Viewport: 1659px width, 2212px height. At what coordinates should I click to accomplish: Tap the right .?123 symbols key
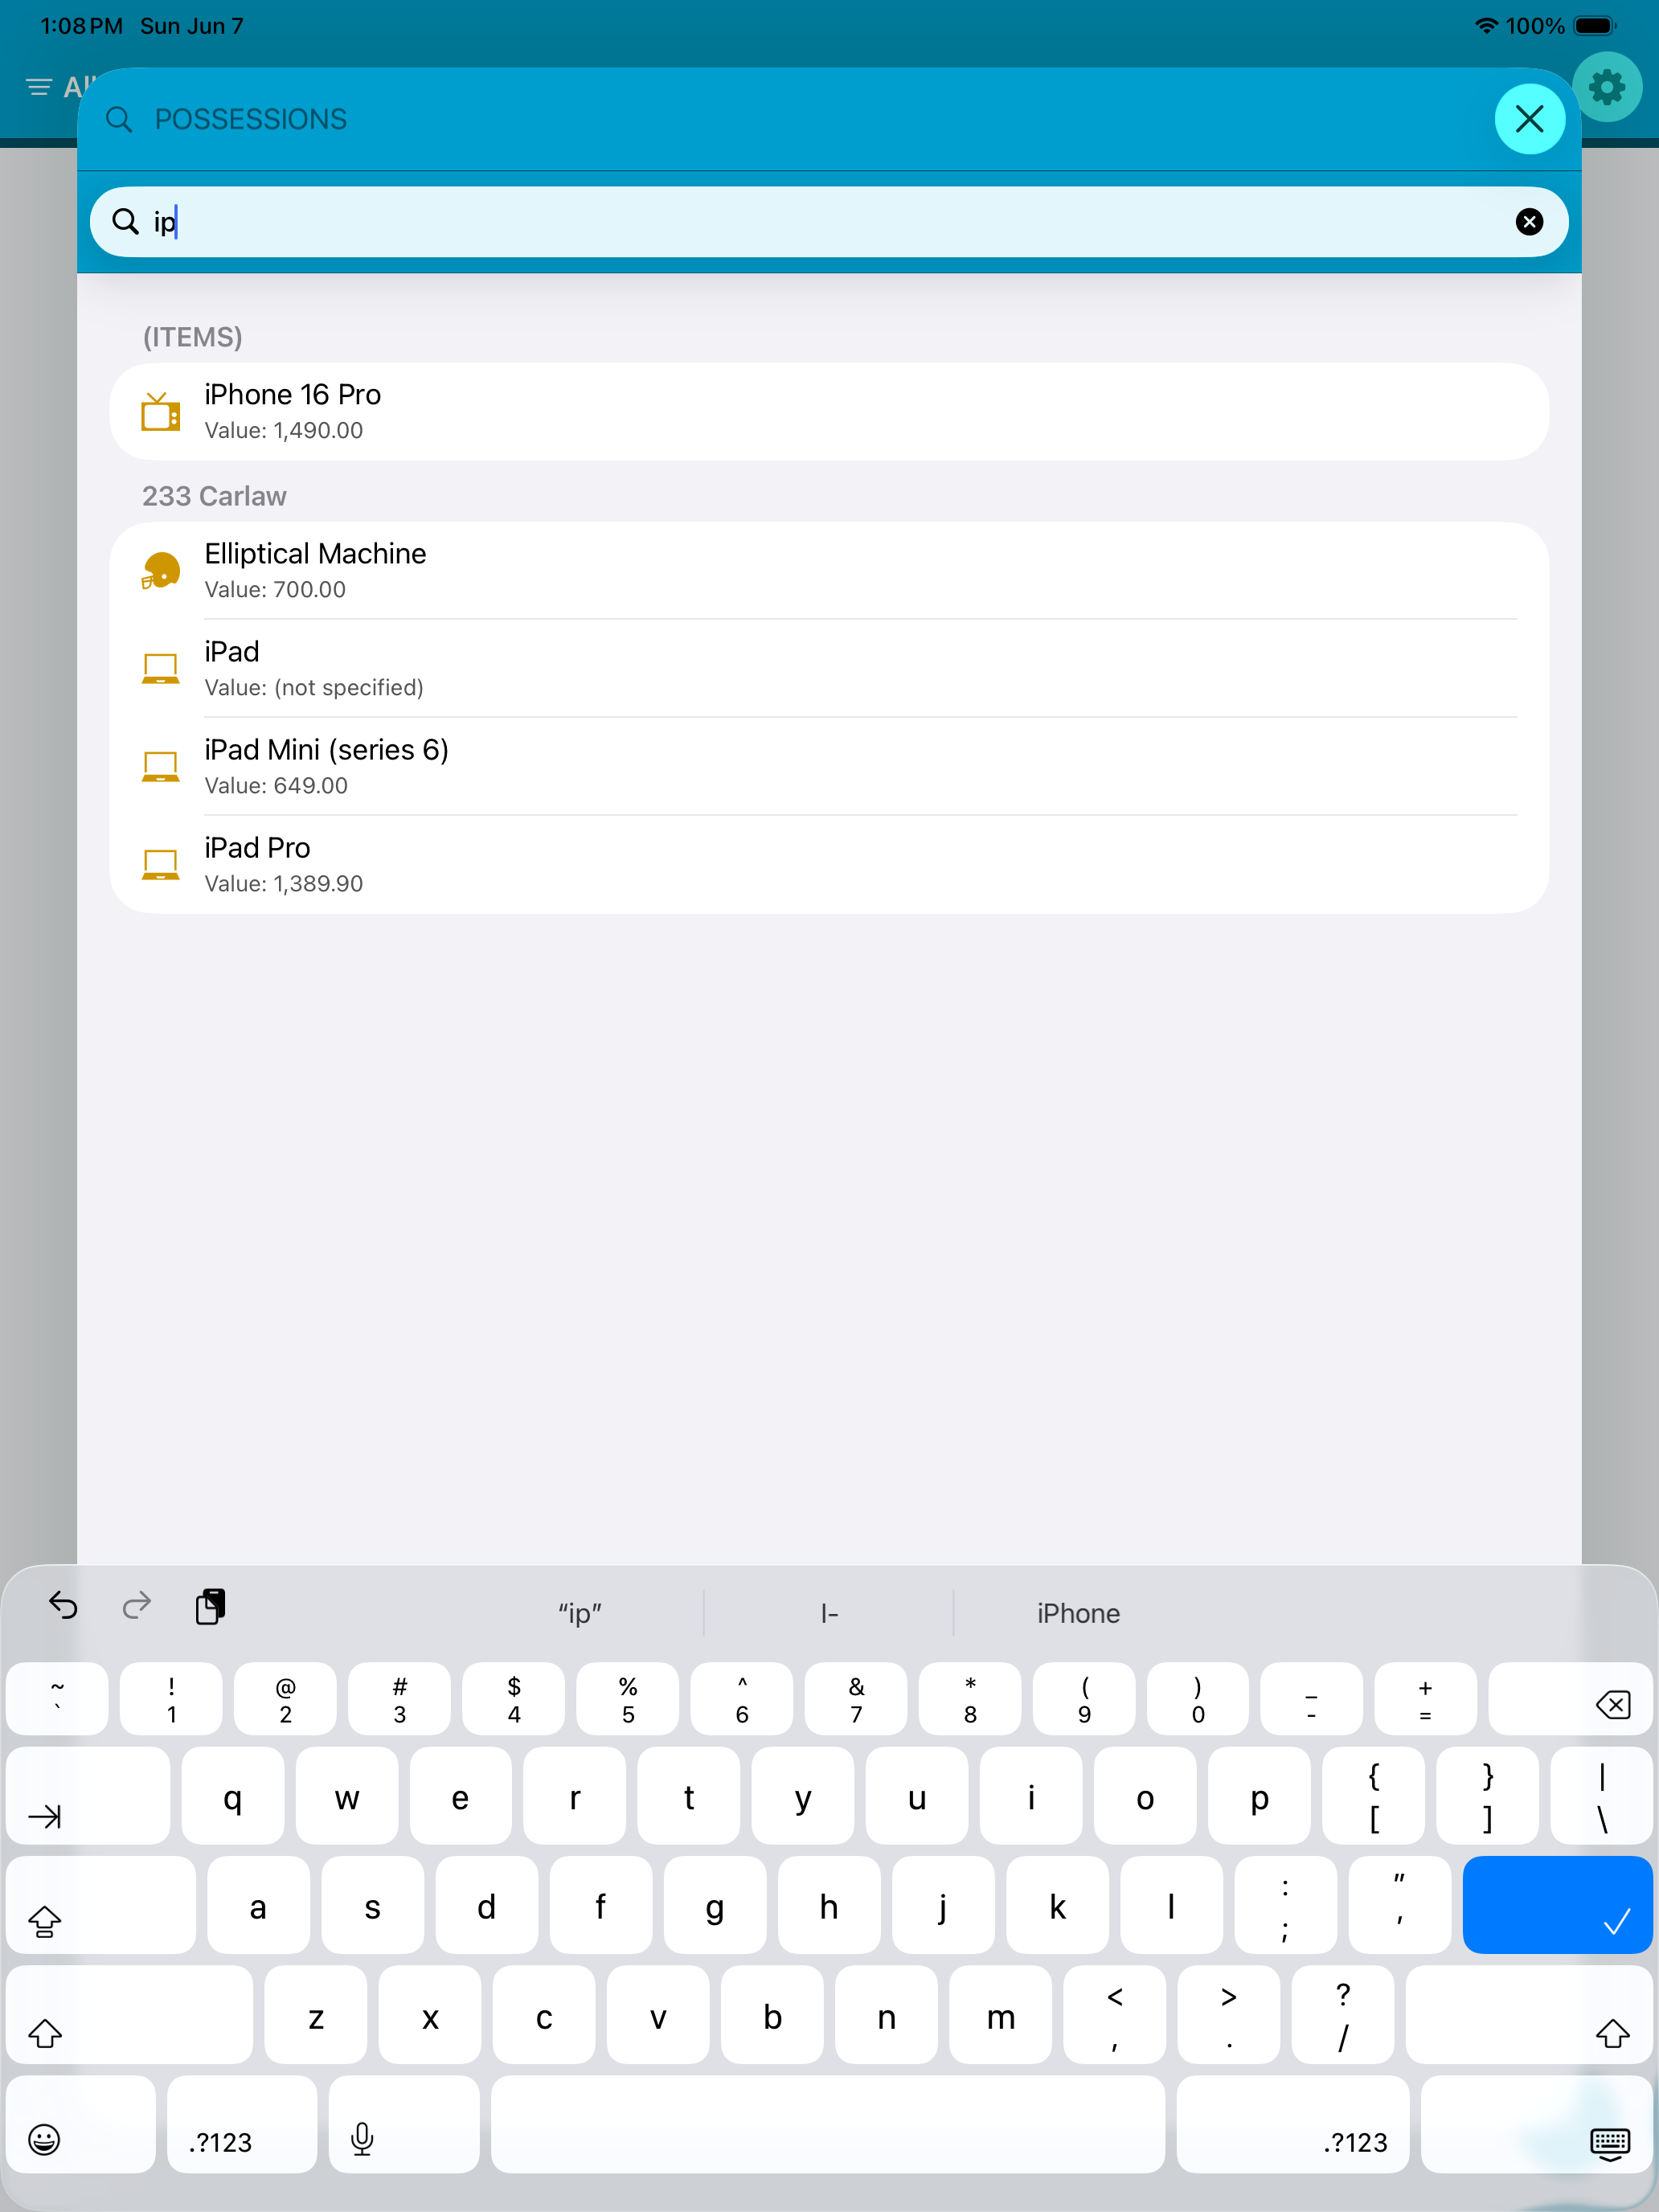[x=1293, y=2124]
